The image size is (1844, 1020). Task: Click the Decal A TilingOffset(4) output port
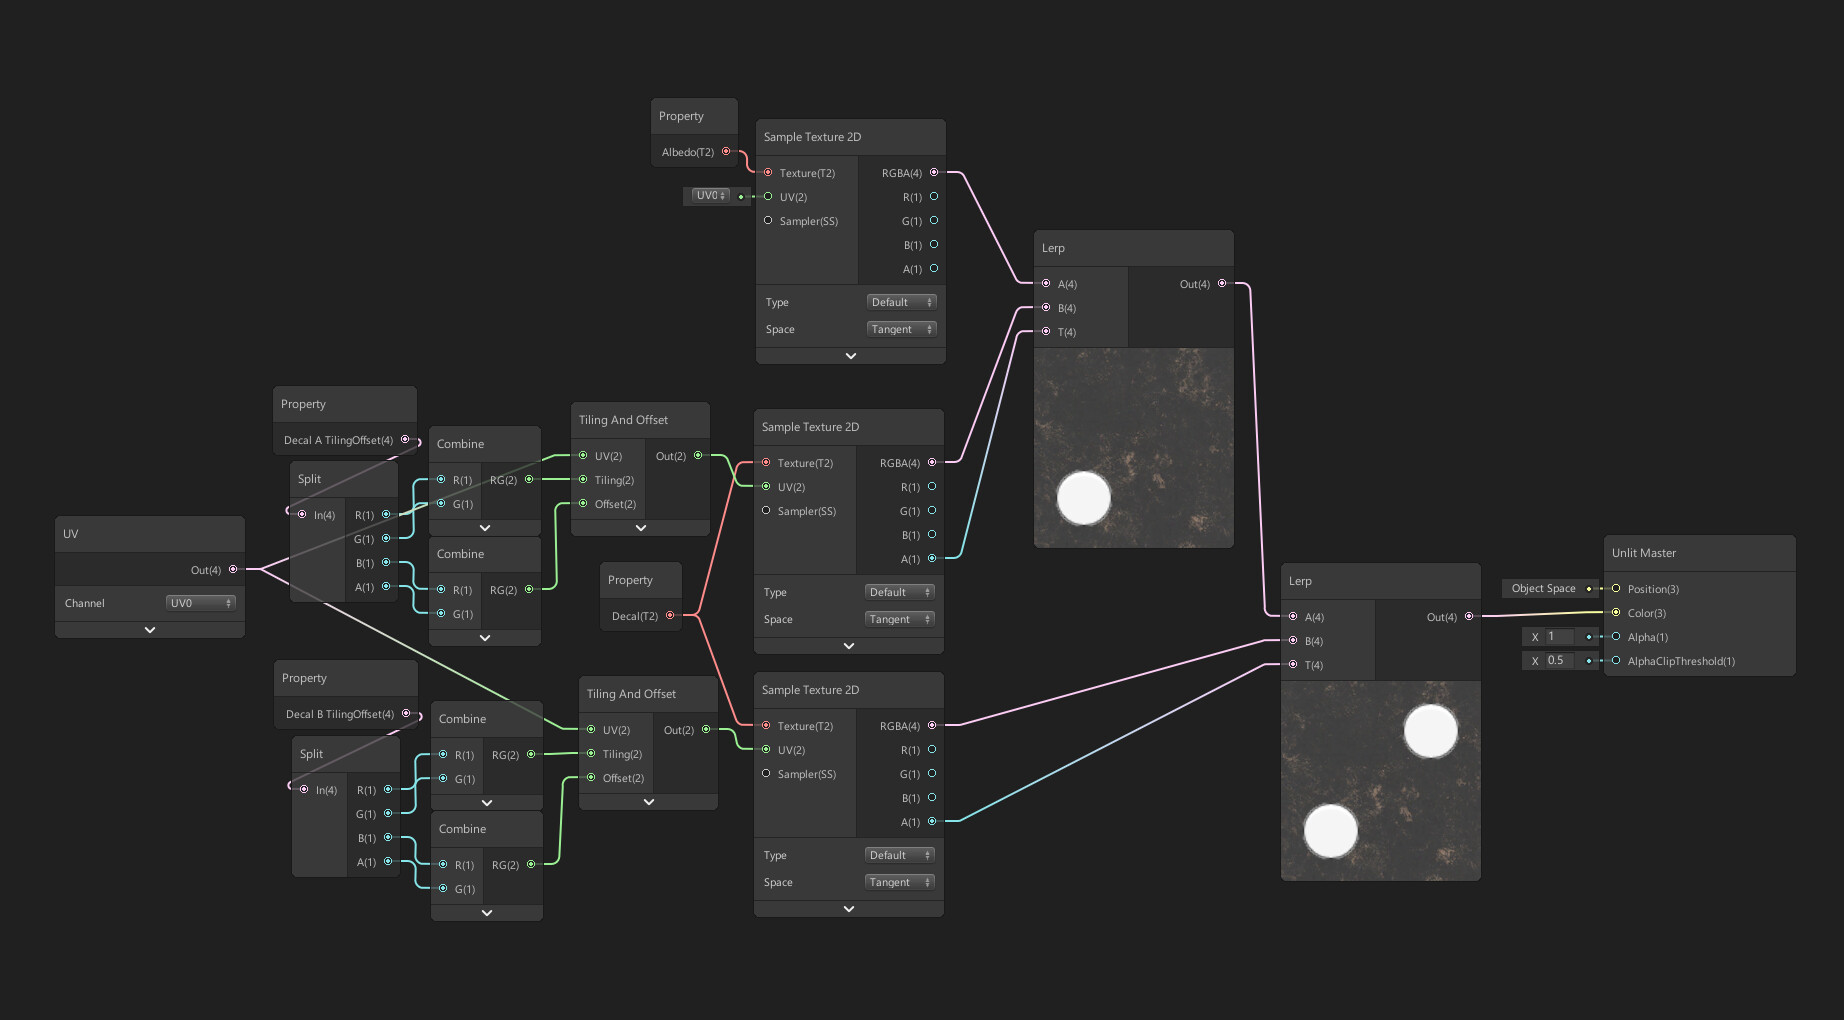click(406, 440)
